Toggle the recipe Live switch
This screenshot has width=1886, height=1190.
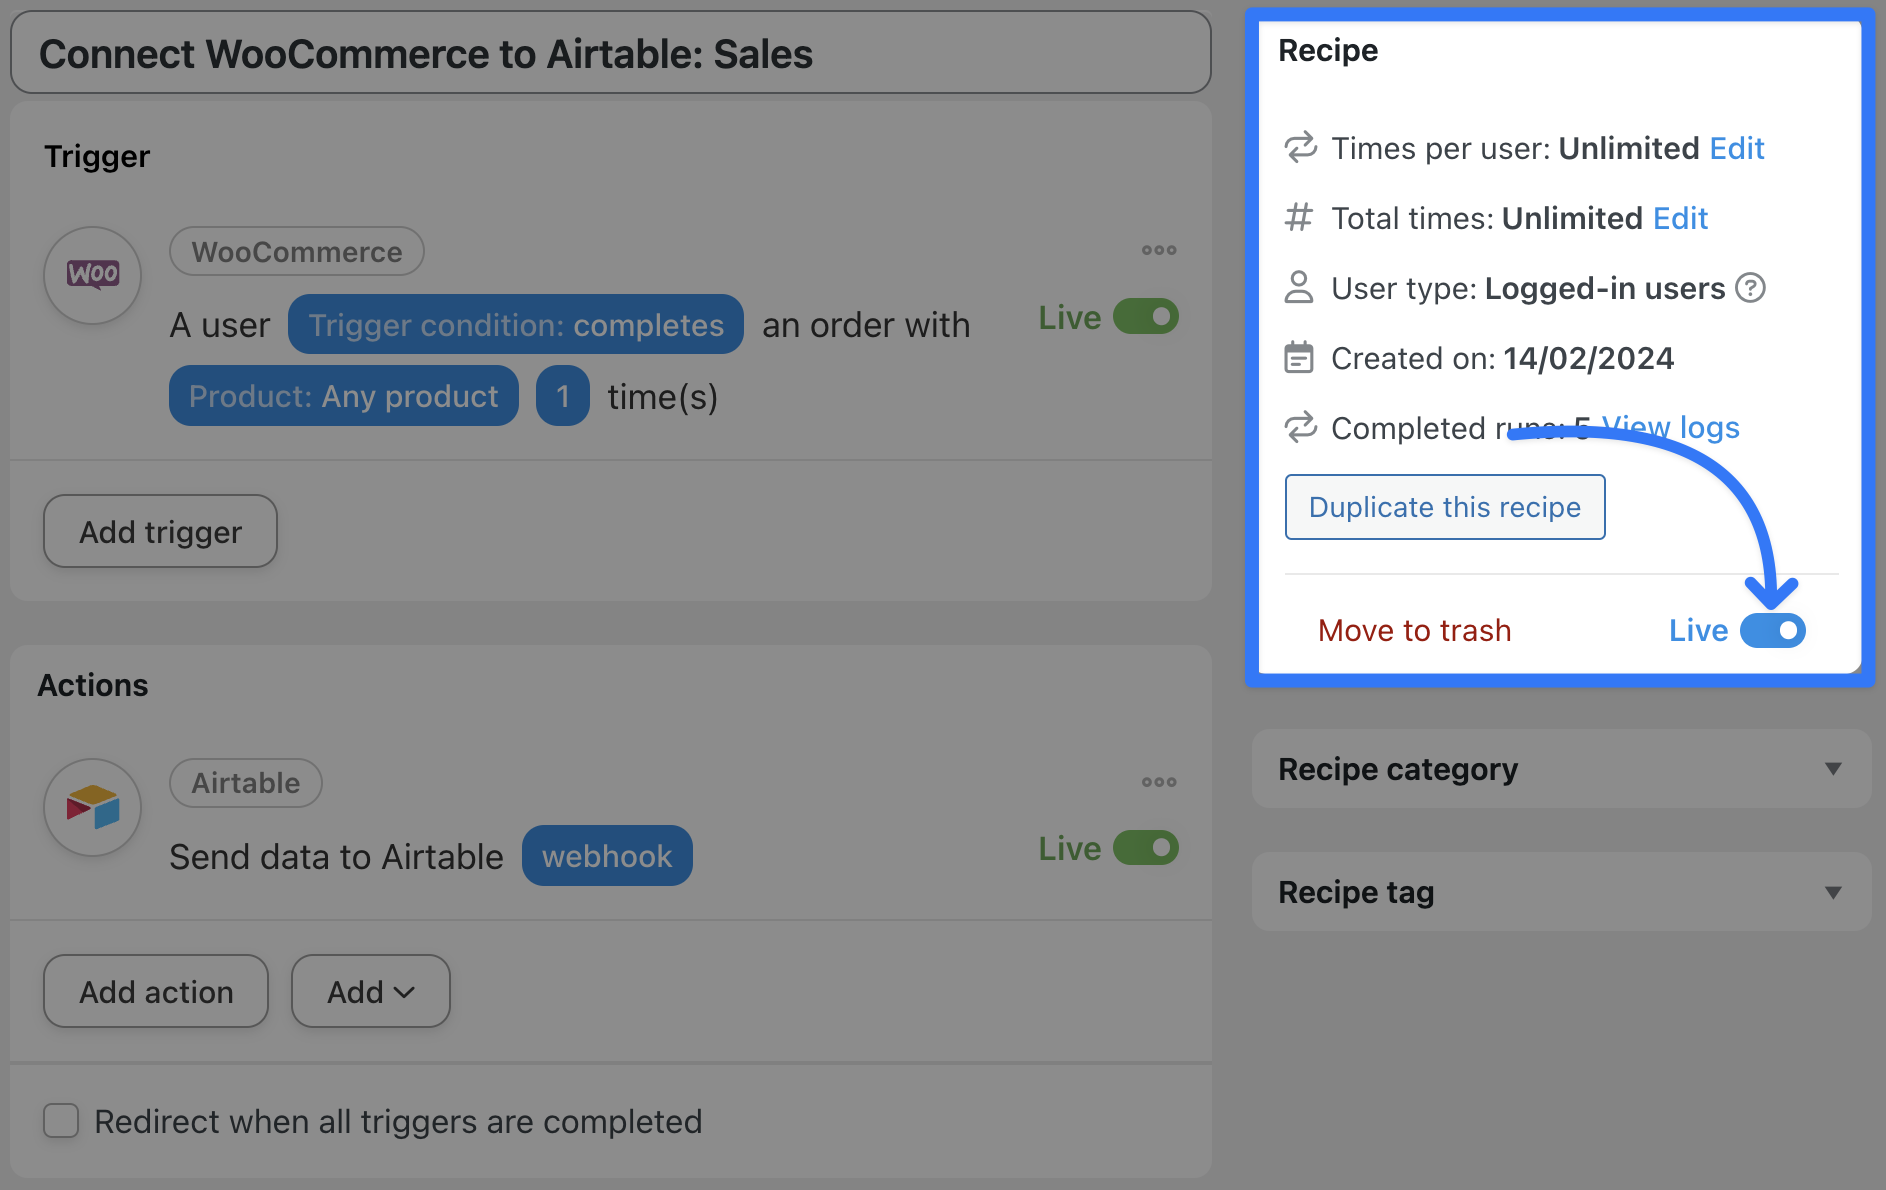[x=1772, y=631]
